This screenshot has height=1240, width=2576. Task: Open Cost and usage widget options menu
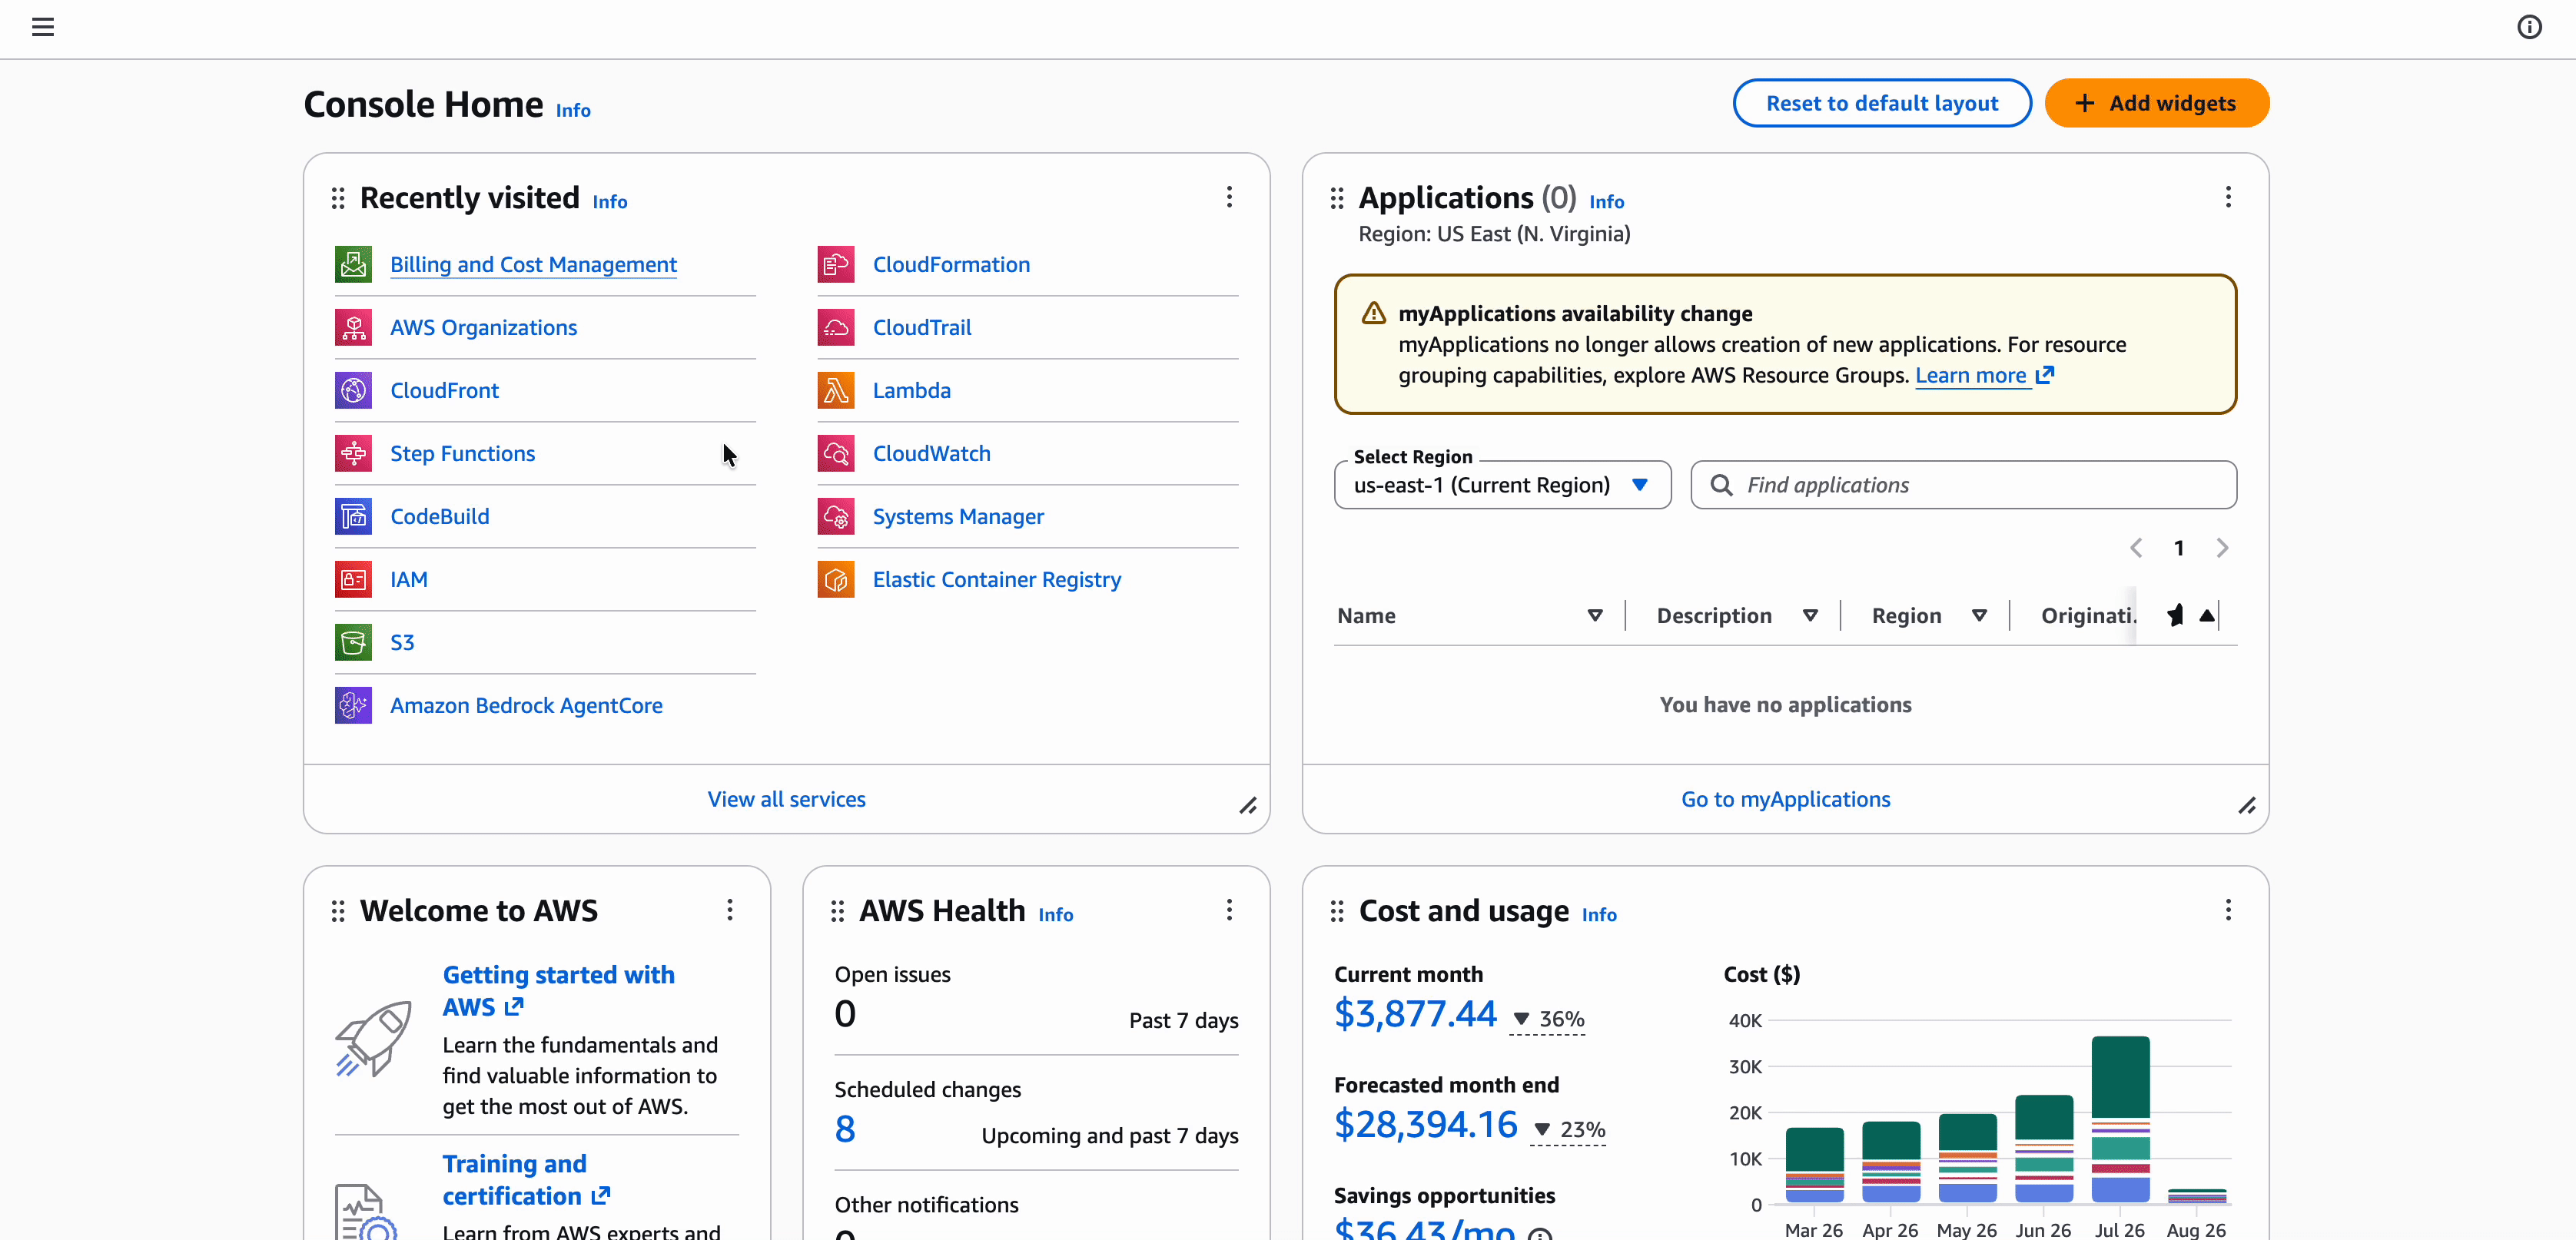(x=2228, y=909)
